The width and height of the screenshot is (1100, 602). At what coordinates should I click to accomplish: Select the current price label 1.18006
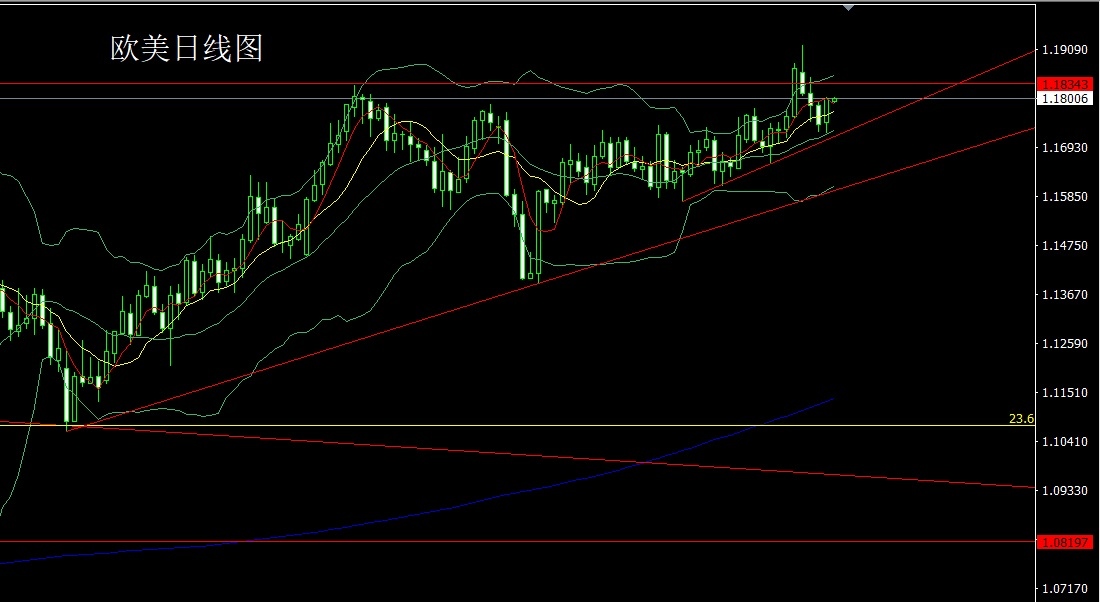1065,98
